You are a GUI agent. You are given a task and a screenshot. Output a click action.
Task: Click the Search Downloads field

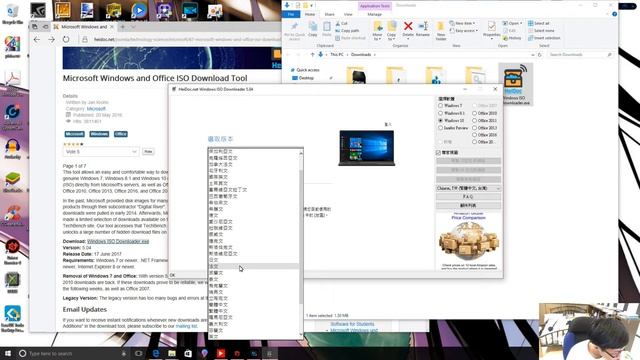(x=580, y=55)
